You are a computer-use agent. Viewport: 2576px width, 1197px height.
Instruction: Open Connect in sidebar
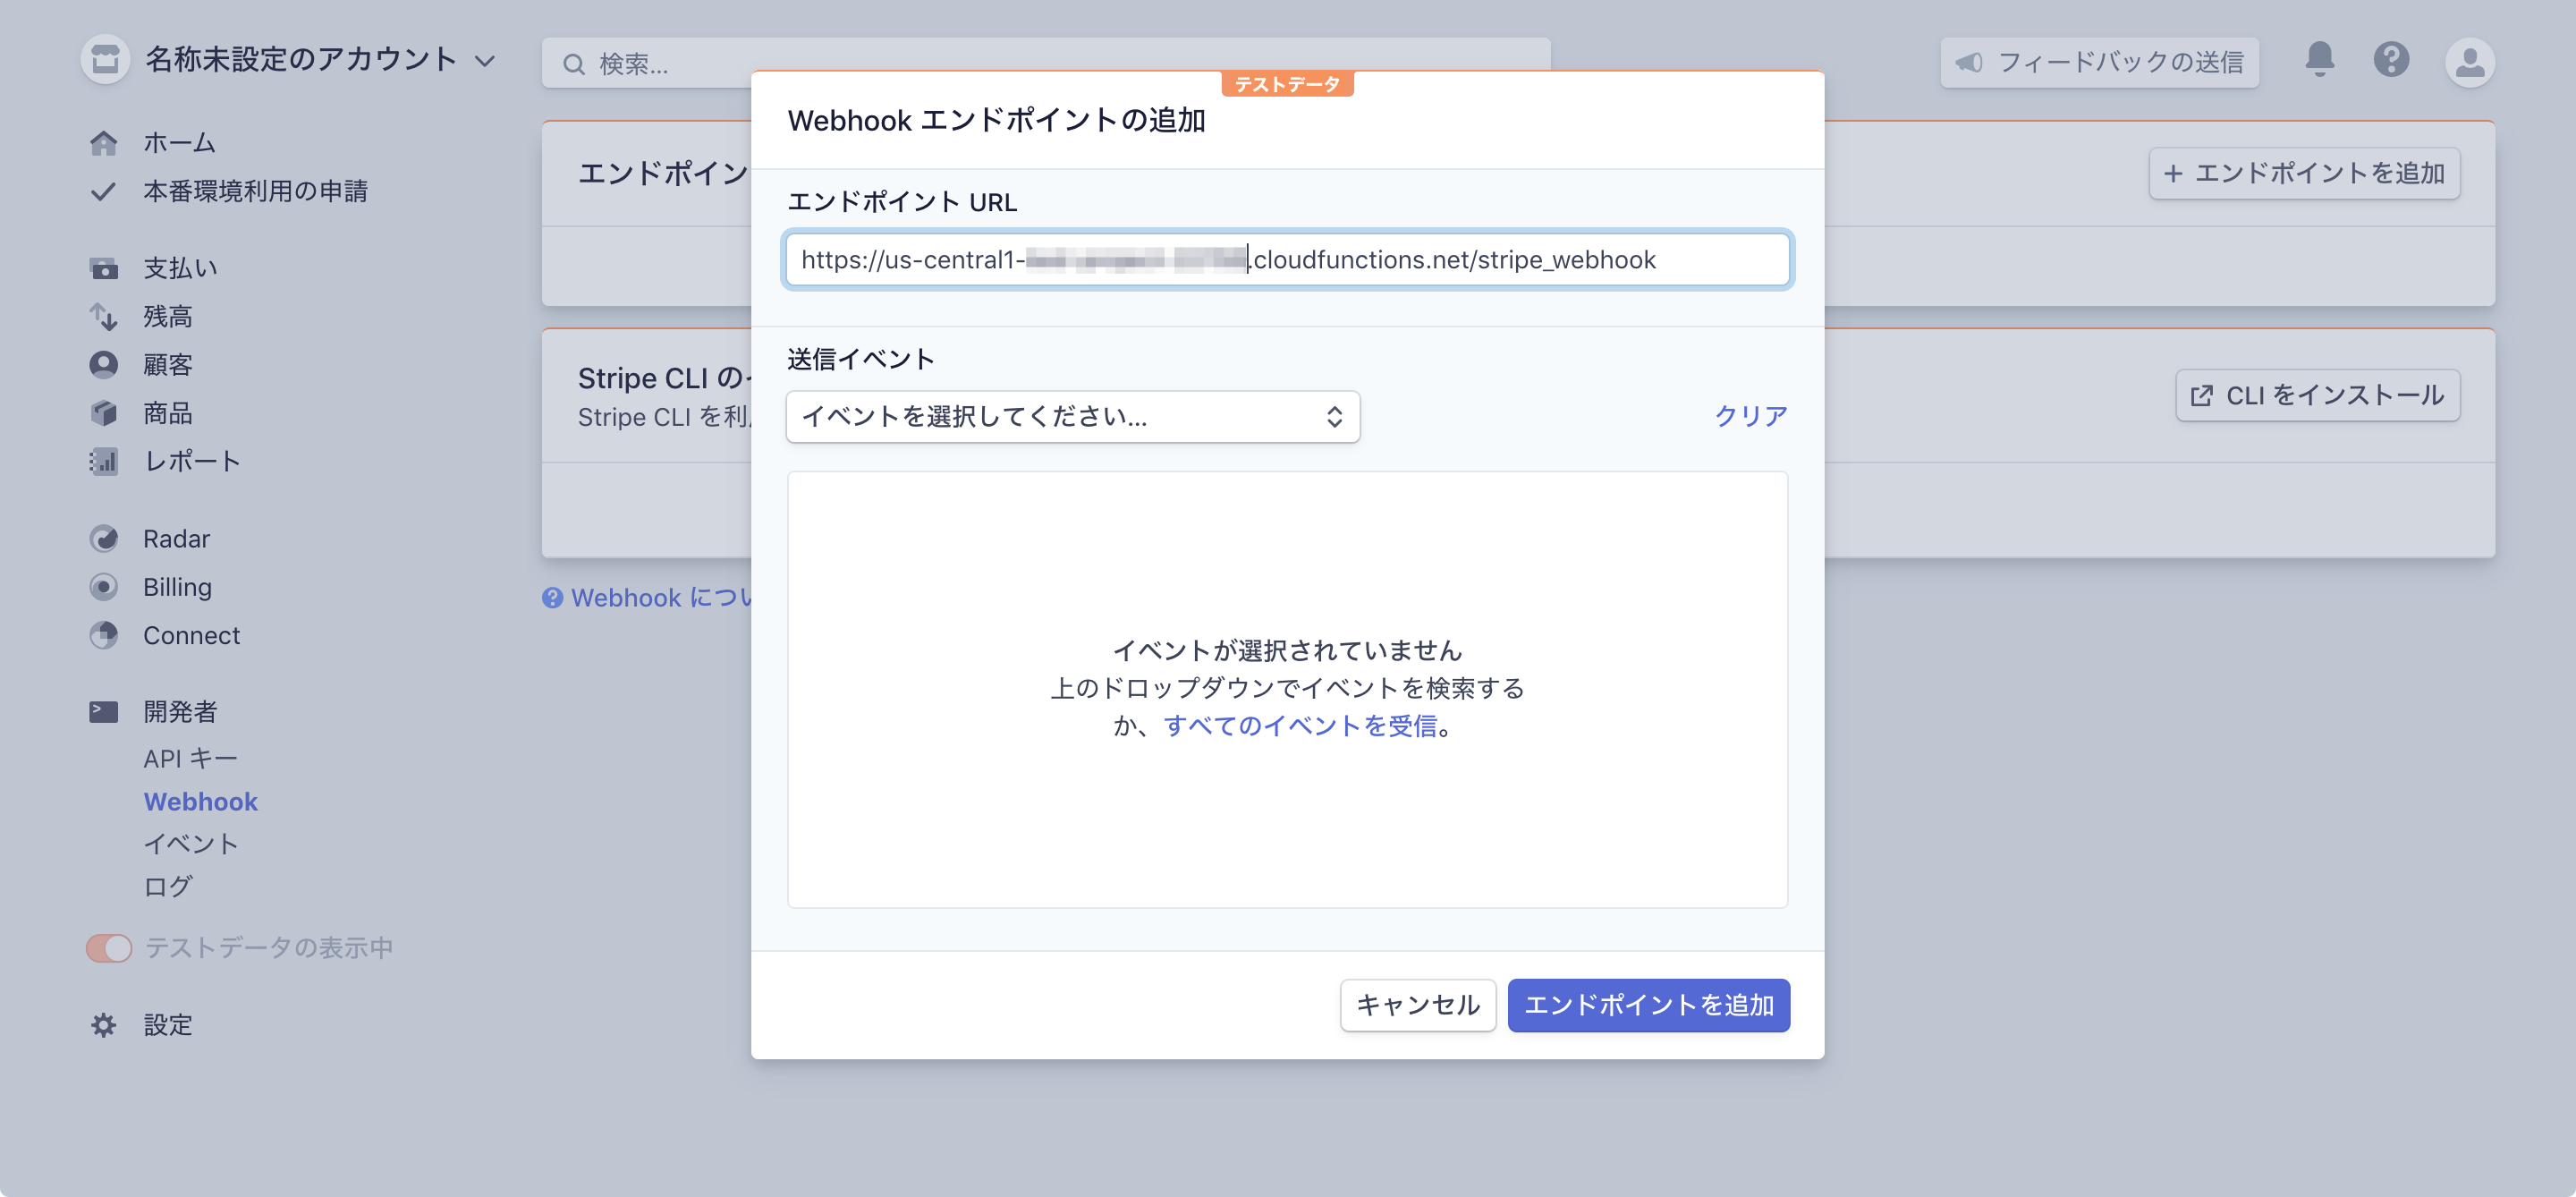pyautogui.click(x=191, y=635)
